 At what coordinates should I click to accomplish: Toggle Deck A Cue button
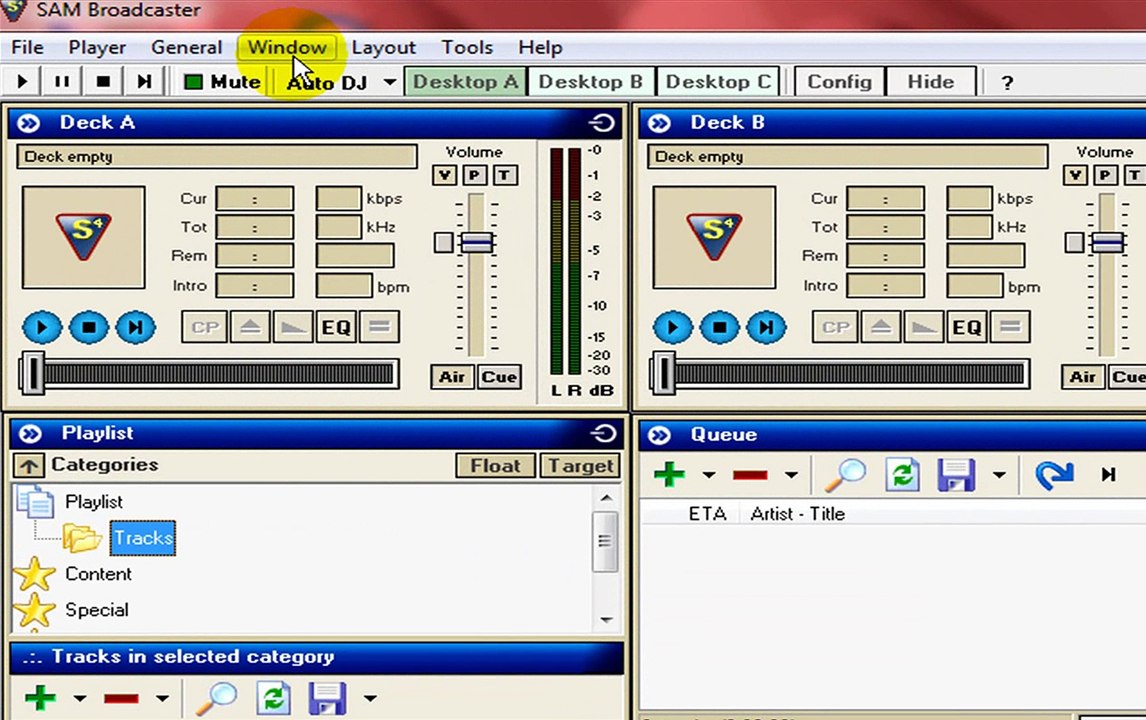pos(499,377)
